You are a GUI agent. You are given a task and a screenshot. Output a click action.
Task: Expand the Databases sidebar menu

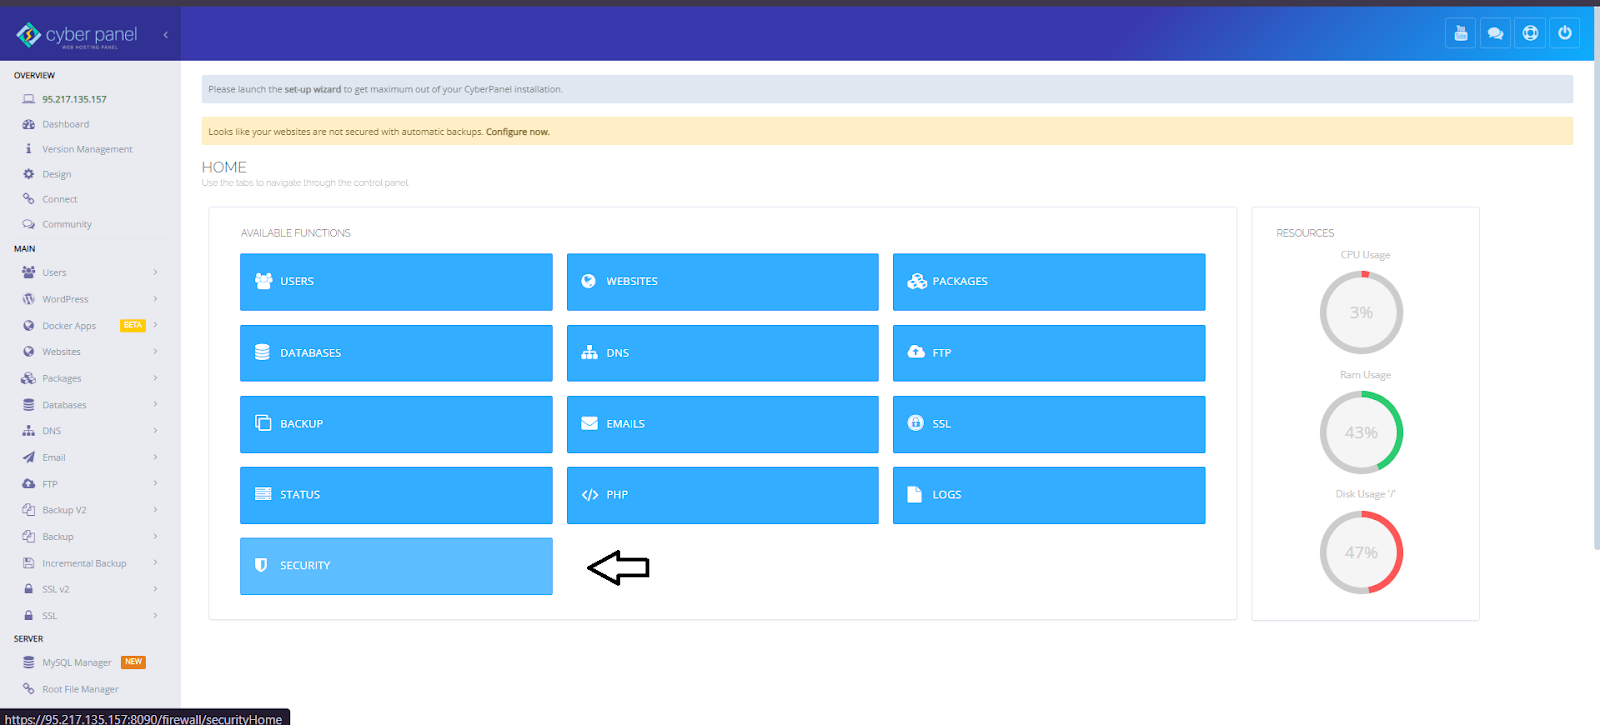point(90,405)
